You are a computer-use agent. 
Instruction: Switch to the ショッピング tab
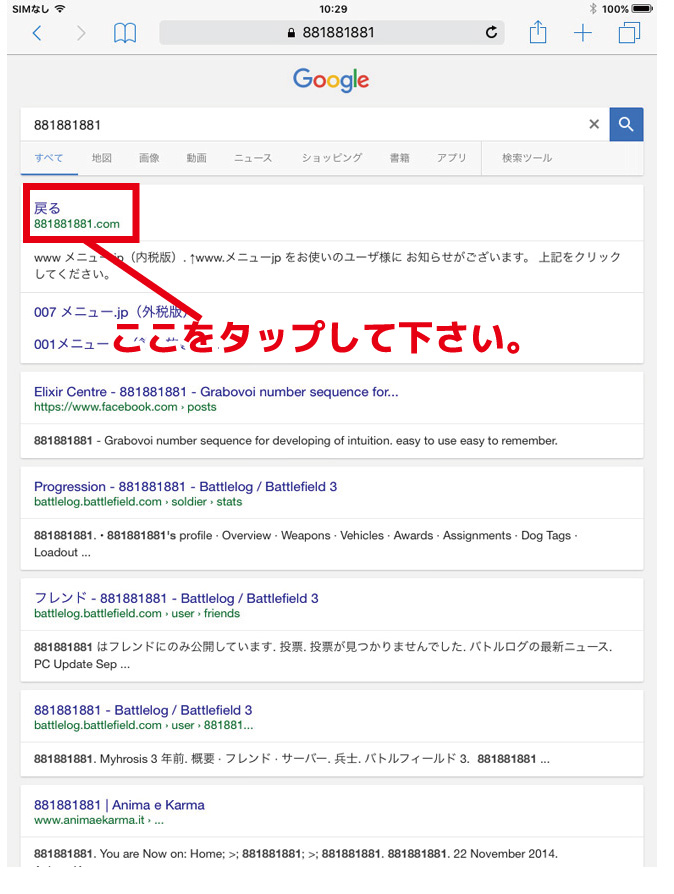tap(332, 158)
